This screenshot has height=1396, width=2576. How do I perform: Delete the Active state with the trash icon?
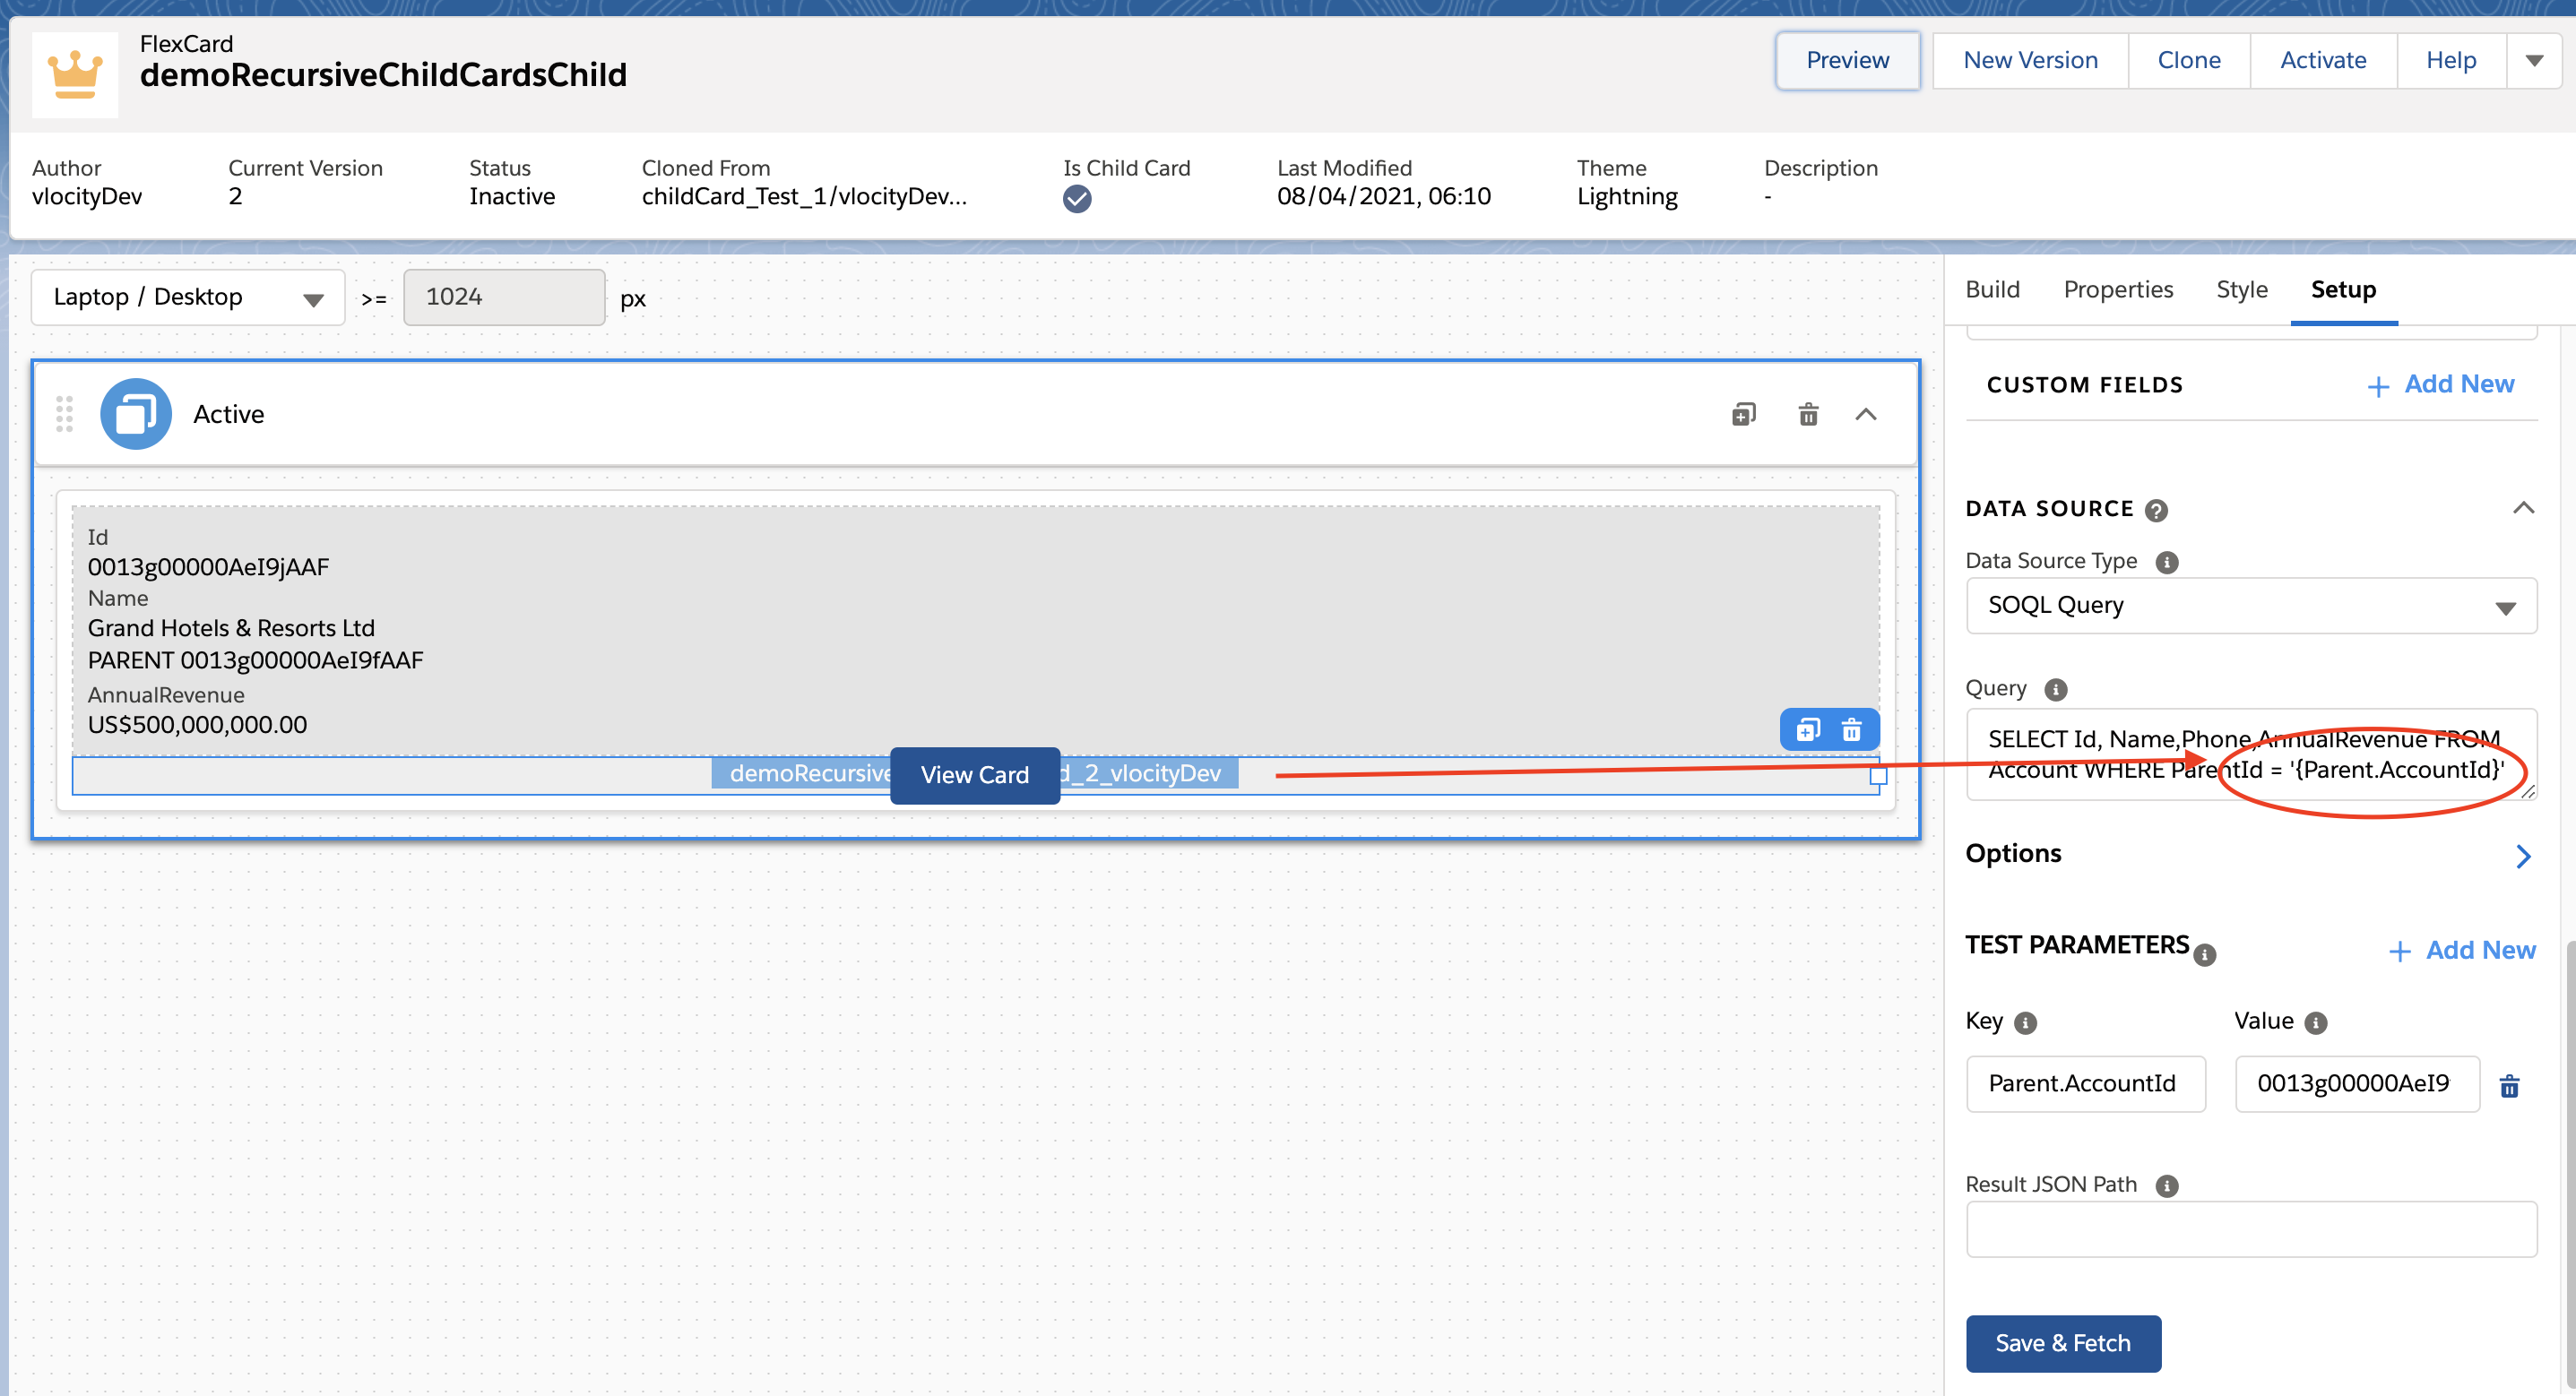[1808, 414]
